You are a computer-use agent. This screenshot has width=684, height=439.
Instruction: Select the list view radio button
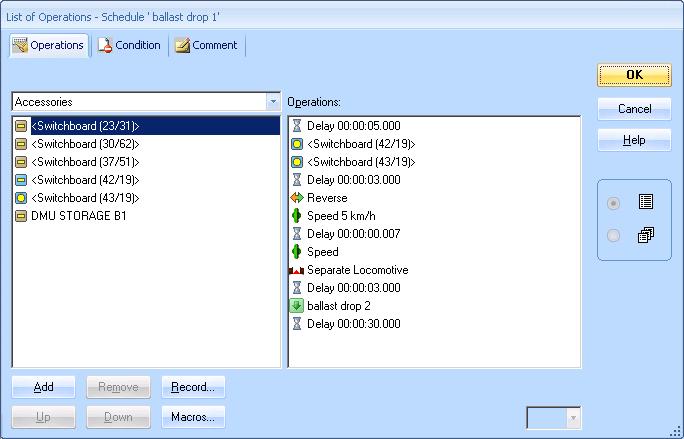point(614,203)
